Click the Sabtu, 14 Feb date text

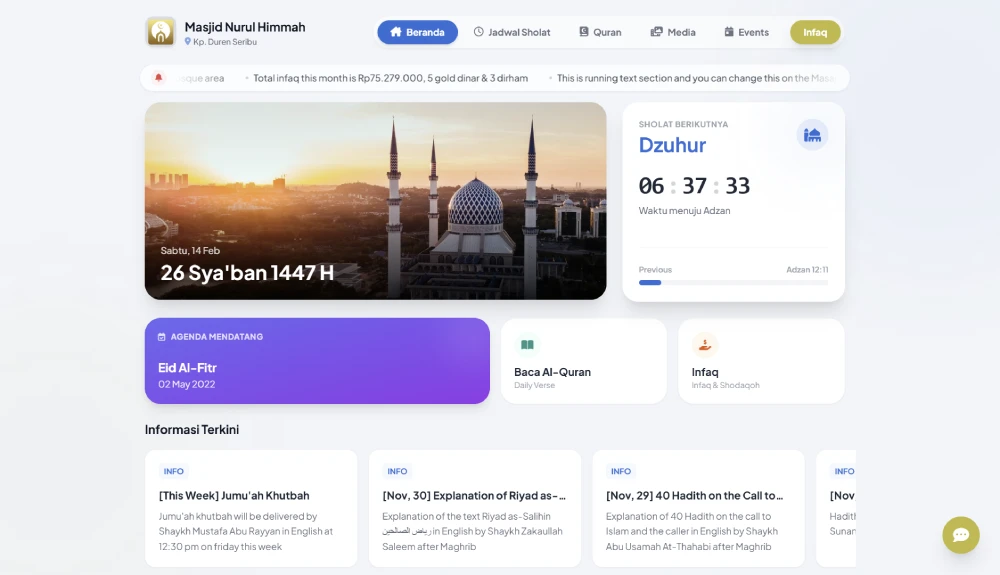pos(190,251)
